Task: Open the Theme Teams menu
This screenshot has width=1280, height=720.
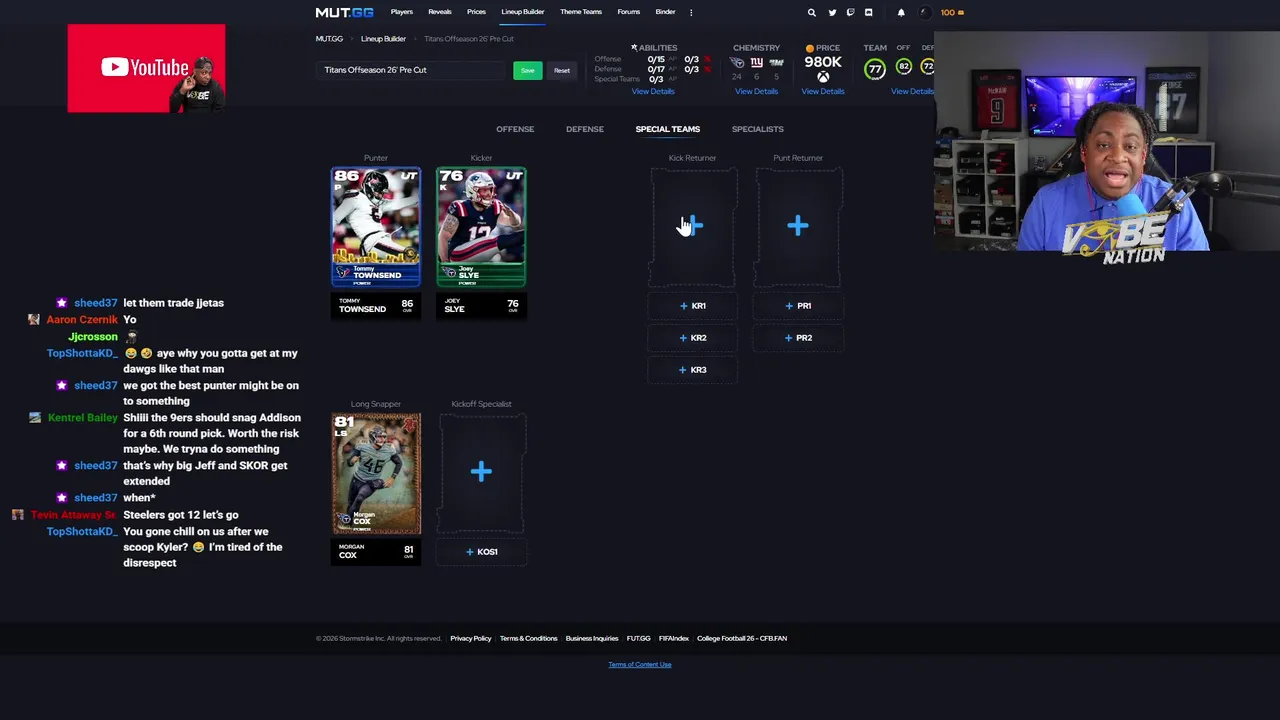Action: pyautogui.click(x=581, y=12)
